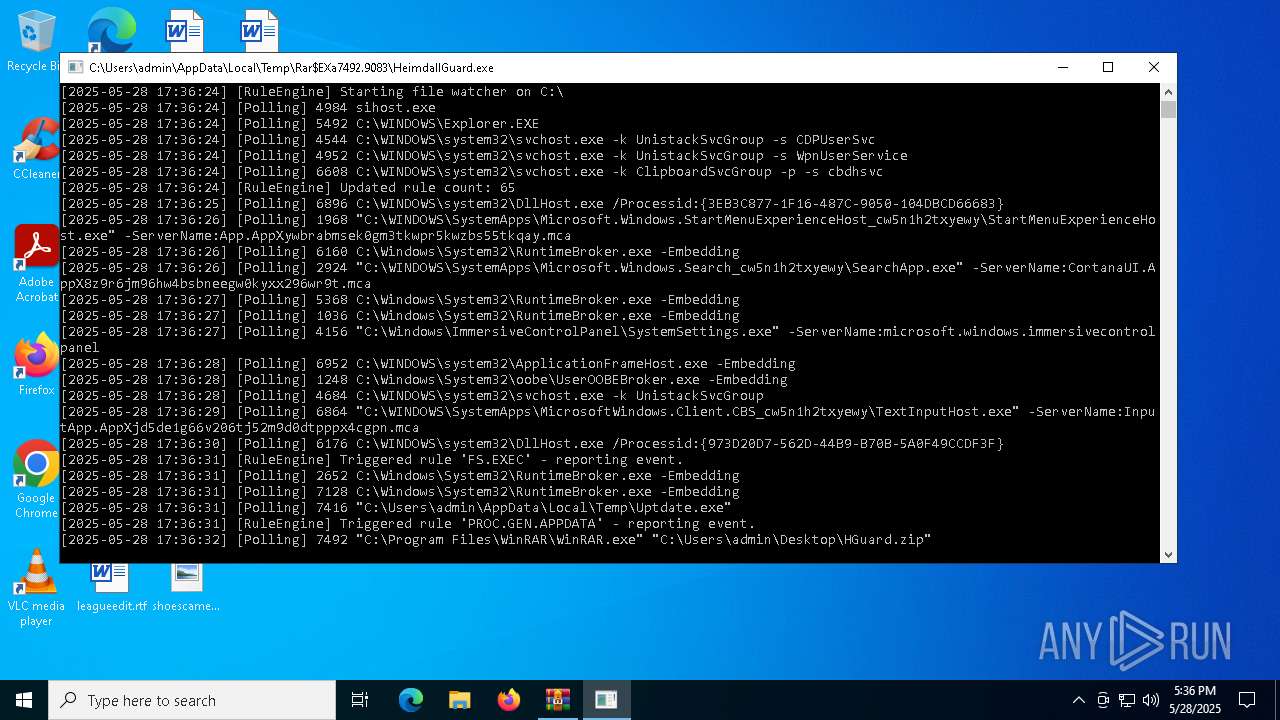This screenshot has height=720, width=1280.
Task: Click the SearchApp.exe polling line
Action: tap(608, 276)
